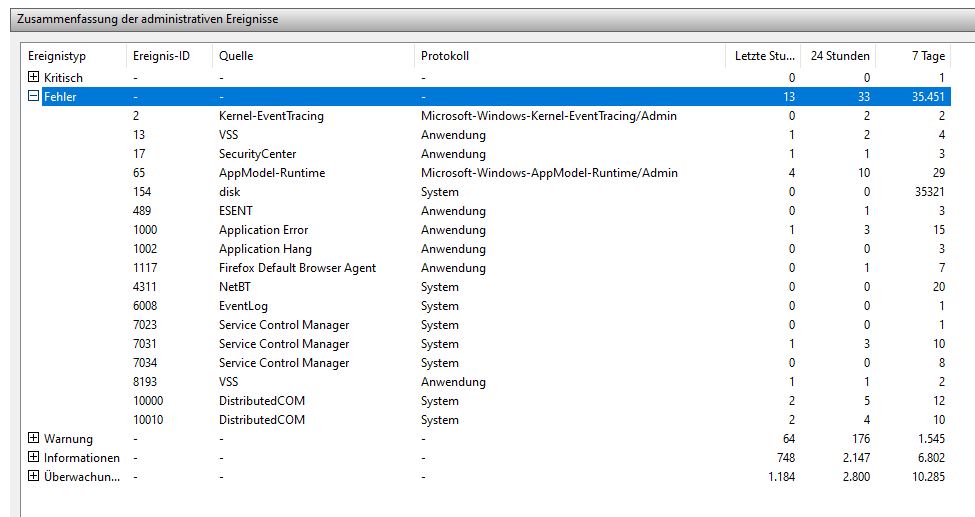This screenshot has height=517, width=975.
Task: Click the 35321 disk error count
Action: click(x=930, y=192)
